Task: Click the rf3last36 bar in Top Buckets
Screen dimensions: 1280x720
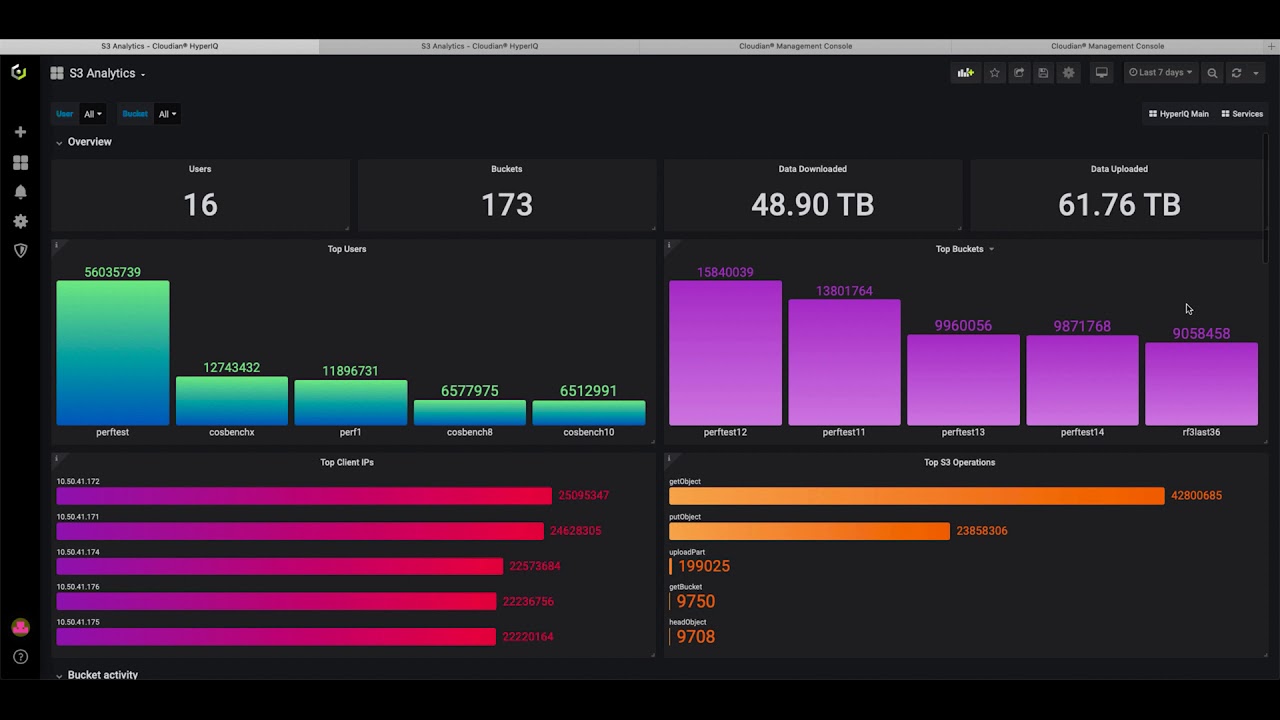Action: pyautogui.click(x=1201, y=385)
